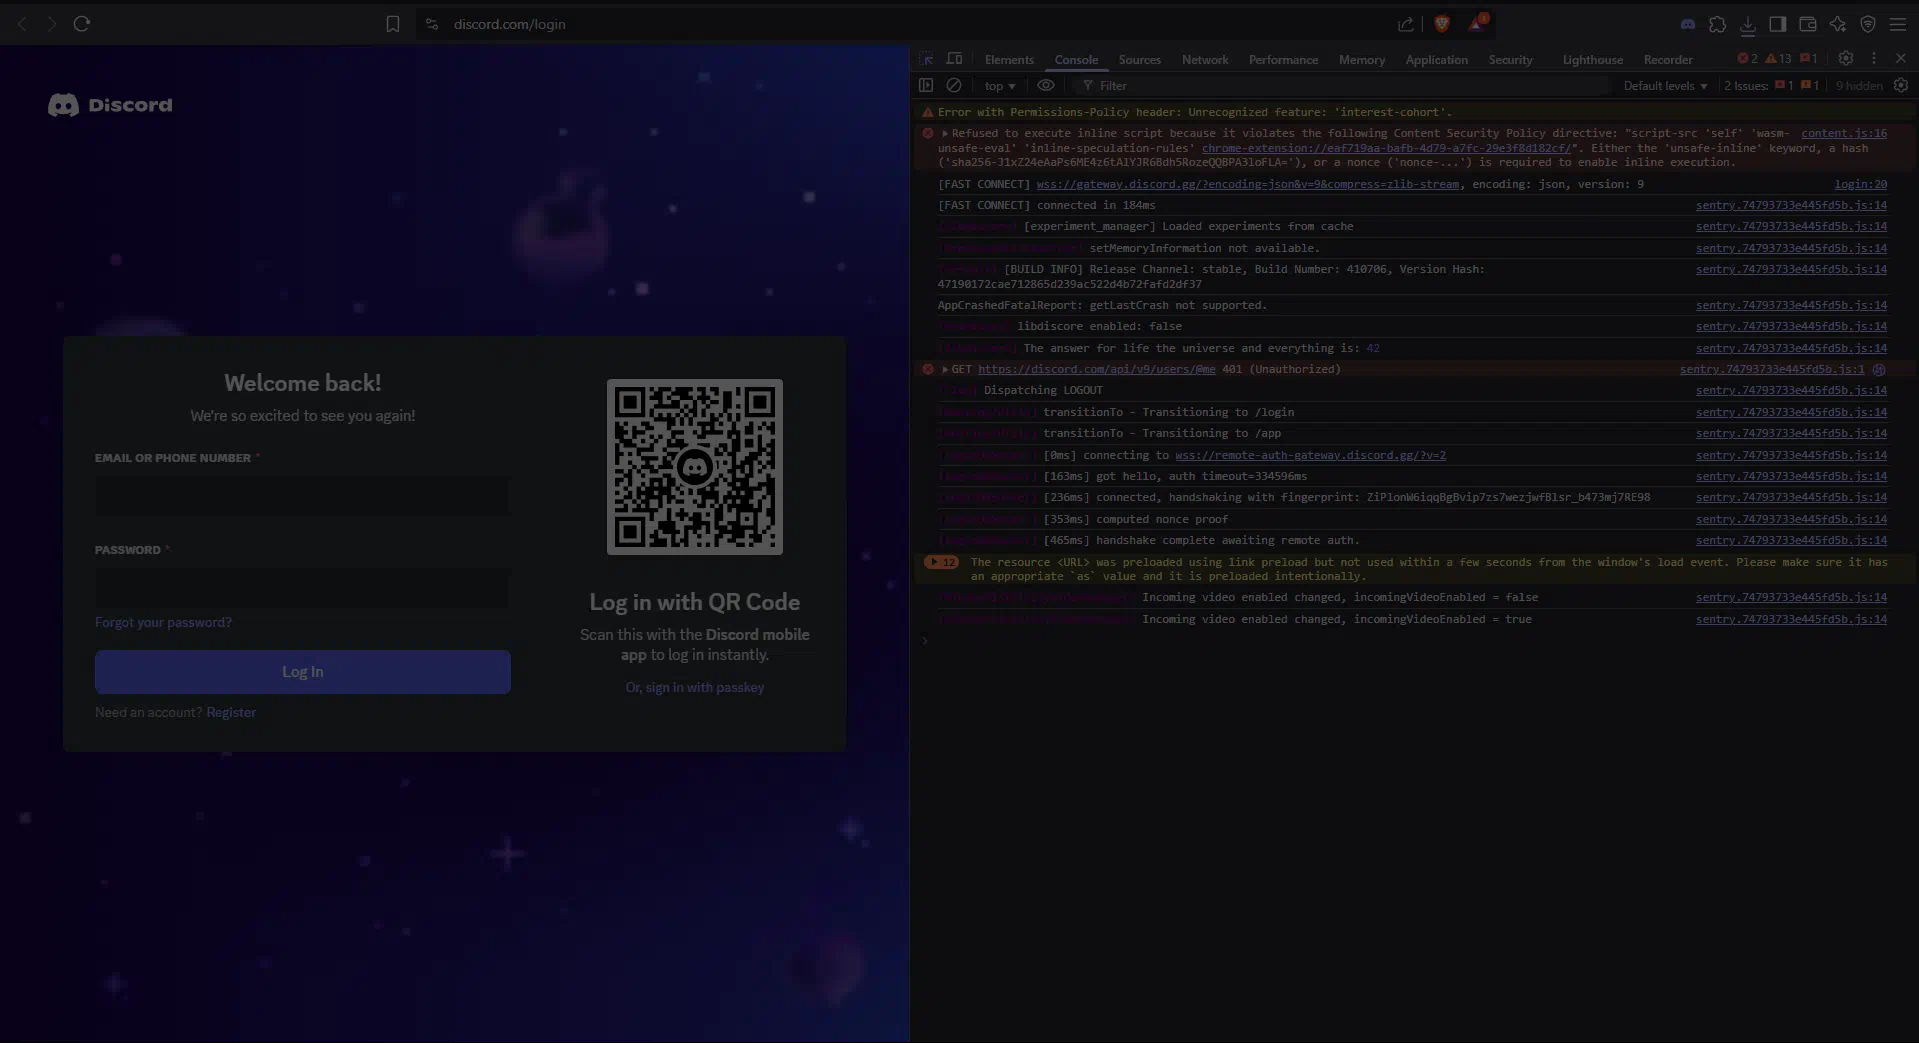
Task: Open the Brave VPN shield icon
Action: coord(1868,24)
